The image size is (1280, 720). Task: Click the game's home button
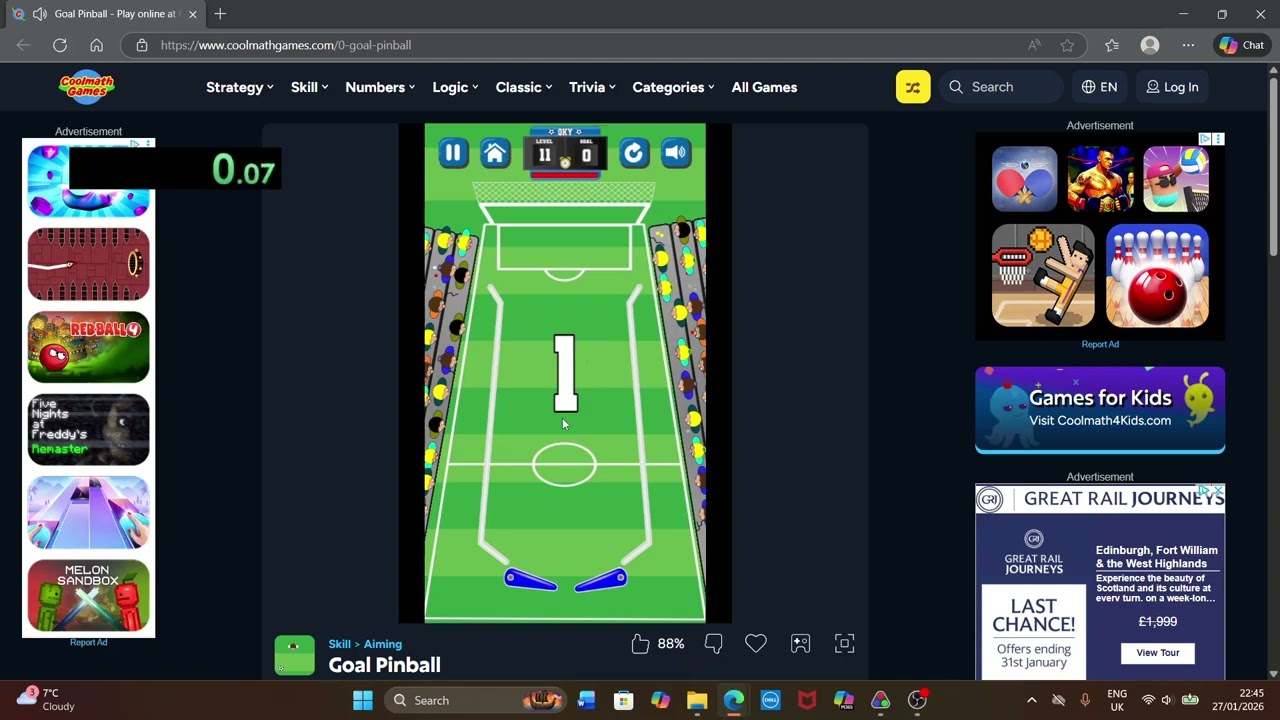tap(495, 153)
